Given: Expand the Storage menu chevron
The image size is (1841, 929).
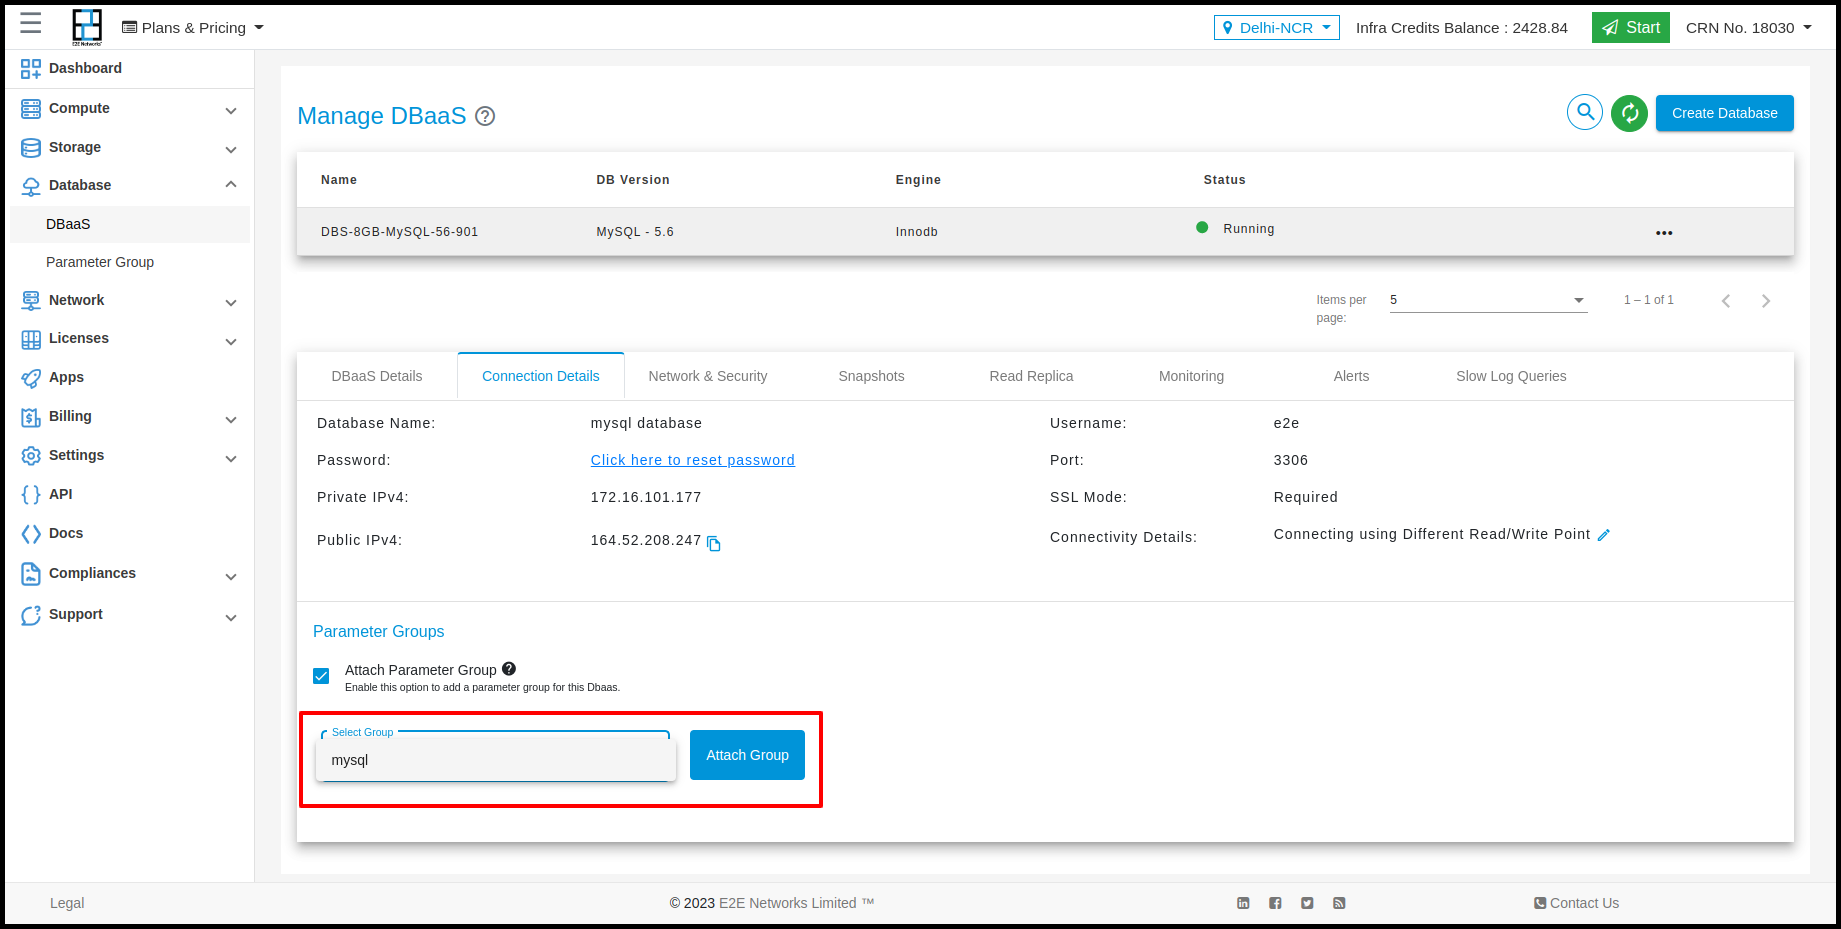Looking at the screenshot, I should tap(231, 150).
